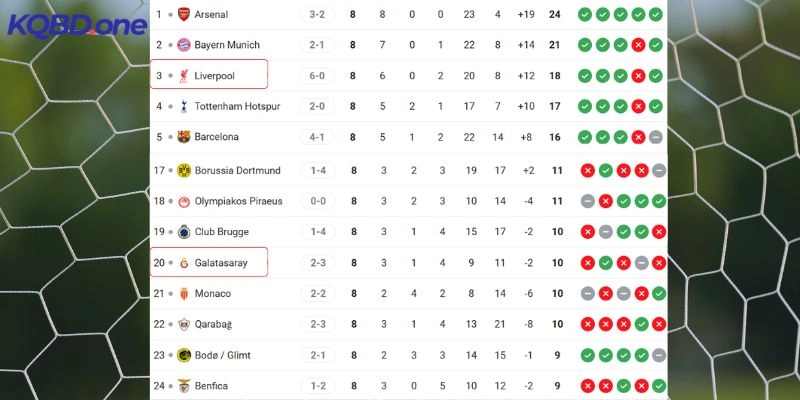Open Olympiakos's 0-0 match score
This screenshot has height=400, width=800.
pos(317,201)
